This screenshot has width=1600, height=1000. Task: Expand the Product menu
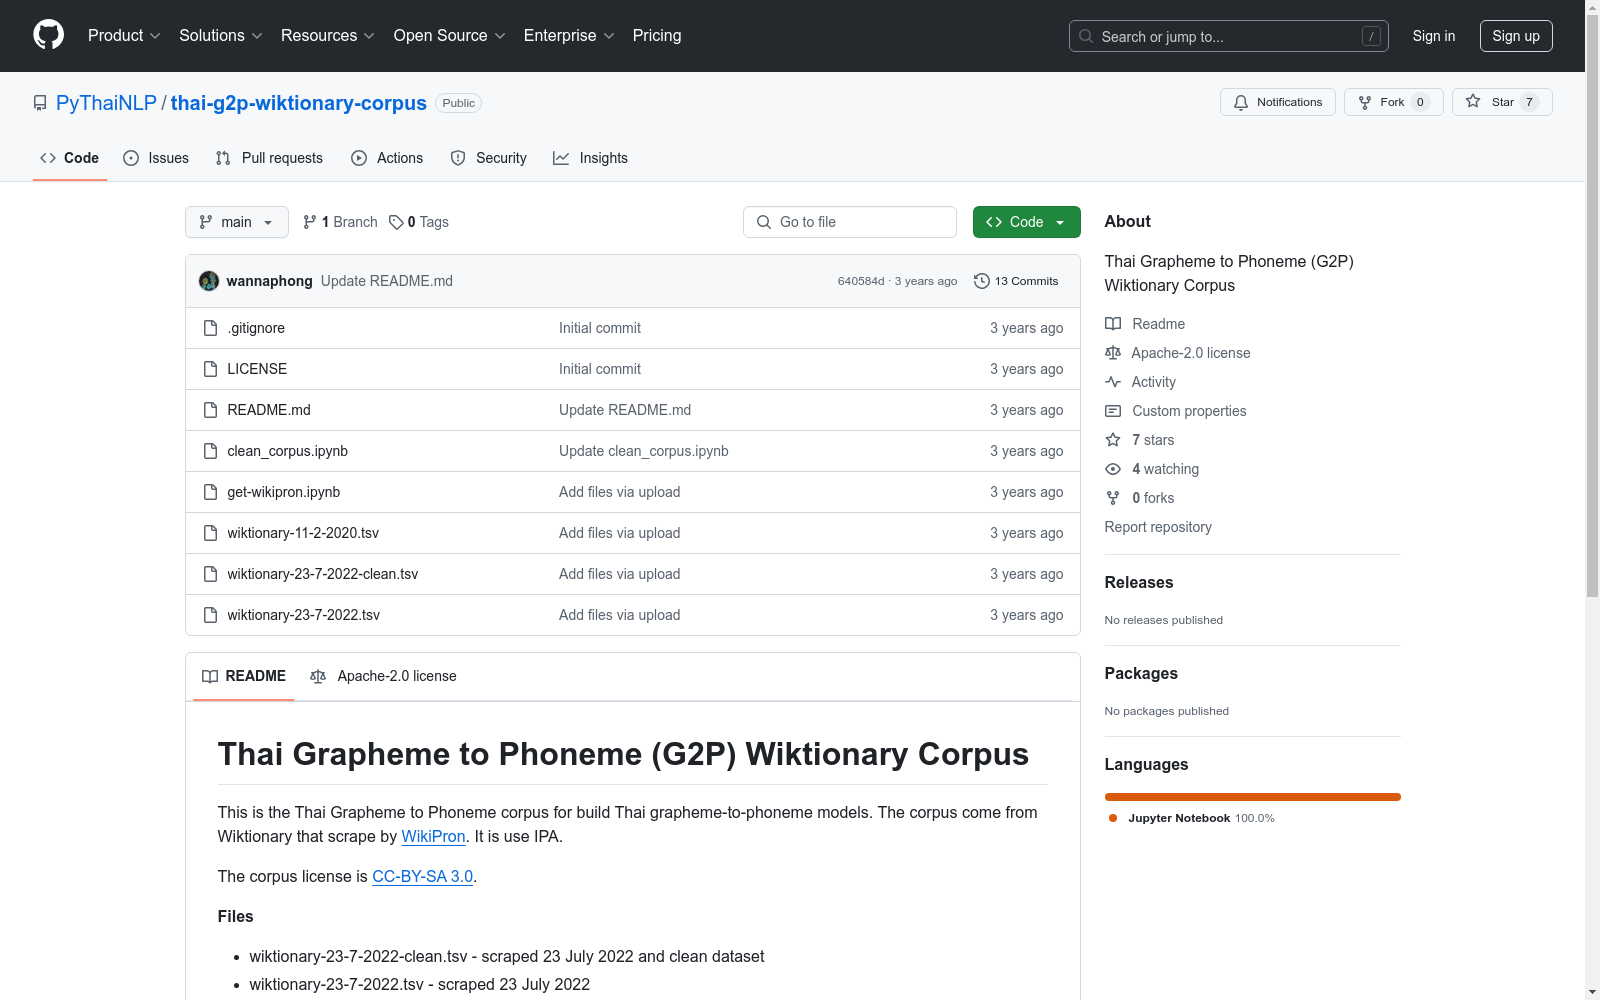124,36
